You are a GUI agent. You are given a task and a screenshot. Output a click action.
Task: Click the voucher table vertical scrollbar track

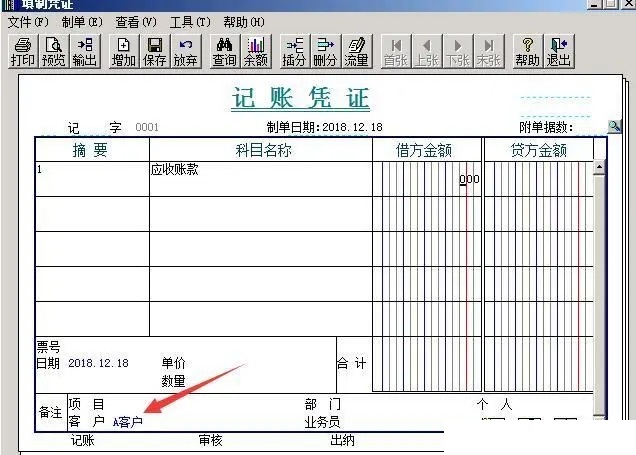599,294
